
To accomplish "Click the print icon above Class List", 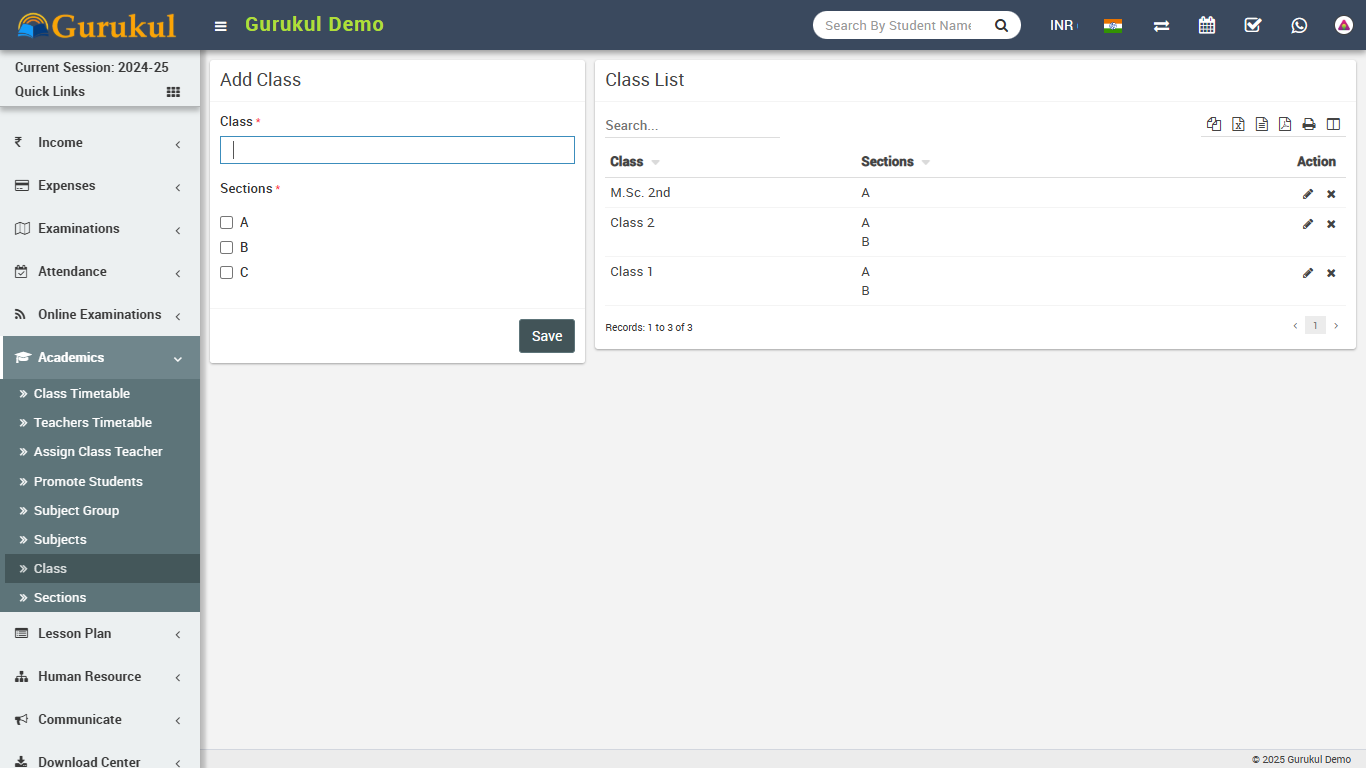I will click(x=1309, y=124).
